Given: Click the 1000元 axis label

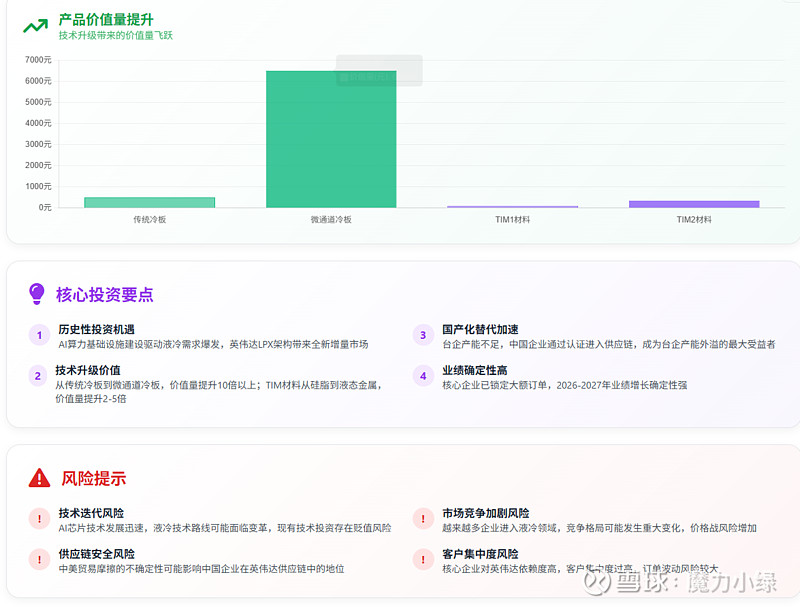Looking at the screenshot, I should 38,186.
